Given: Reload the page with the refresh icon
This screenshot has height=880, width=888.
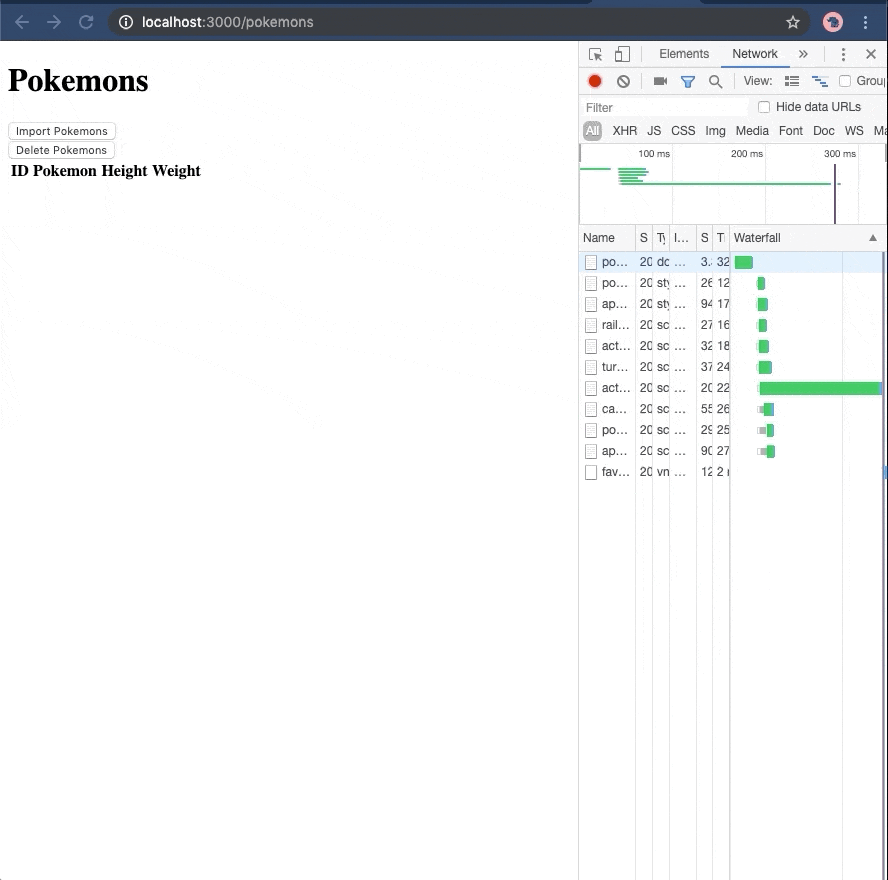Looking at the screenshot, I should click(86, 22).
